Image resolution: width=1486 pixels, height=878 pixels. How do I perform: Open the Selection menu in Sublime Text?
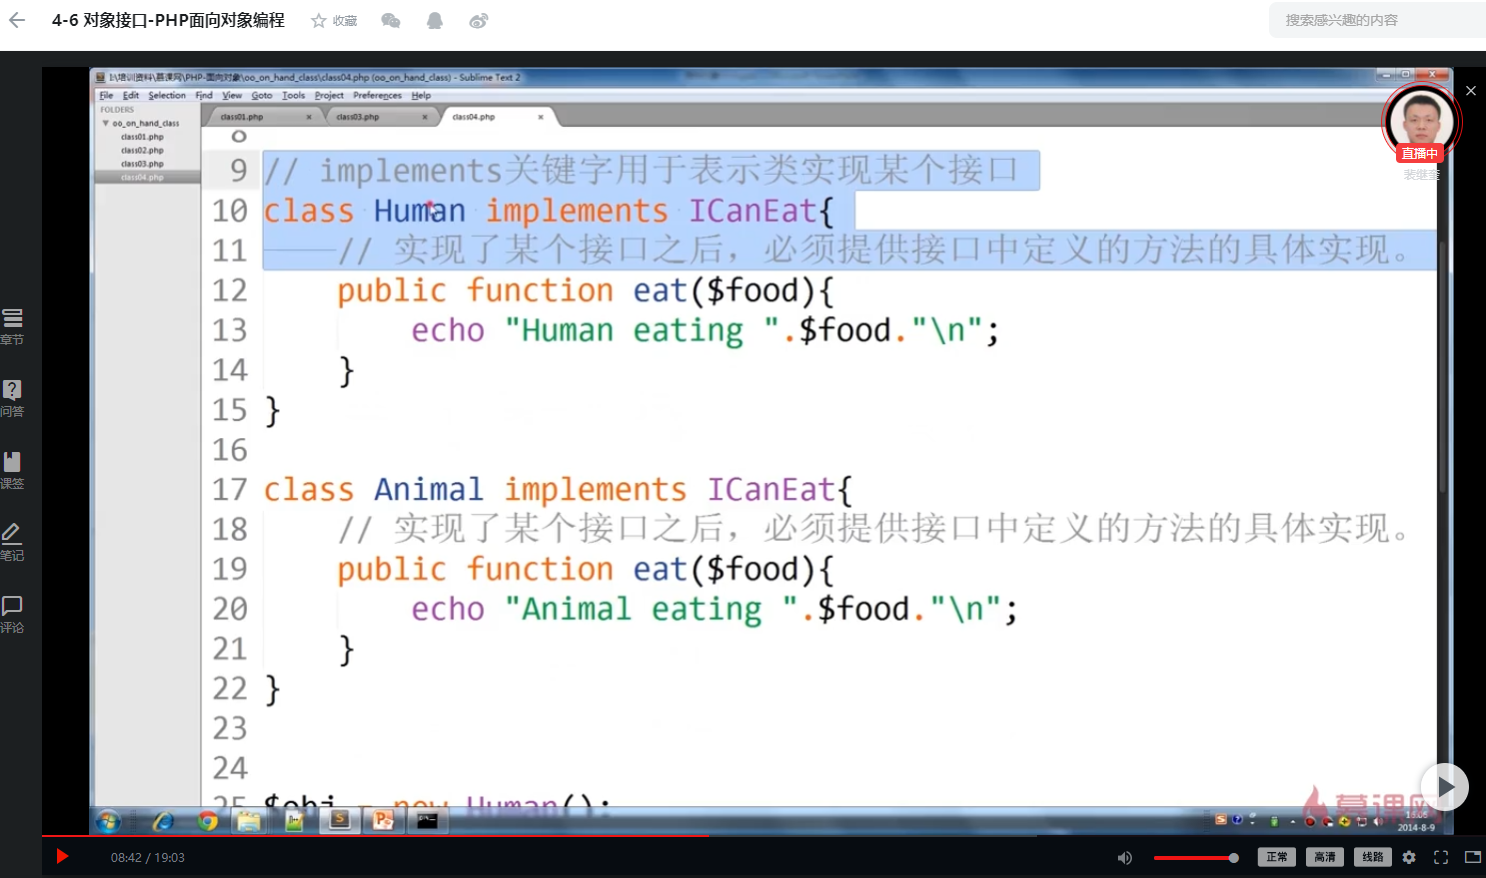coord(167,96)
